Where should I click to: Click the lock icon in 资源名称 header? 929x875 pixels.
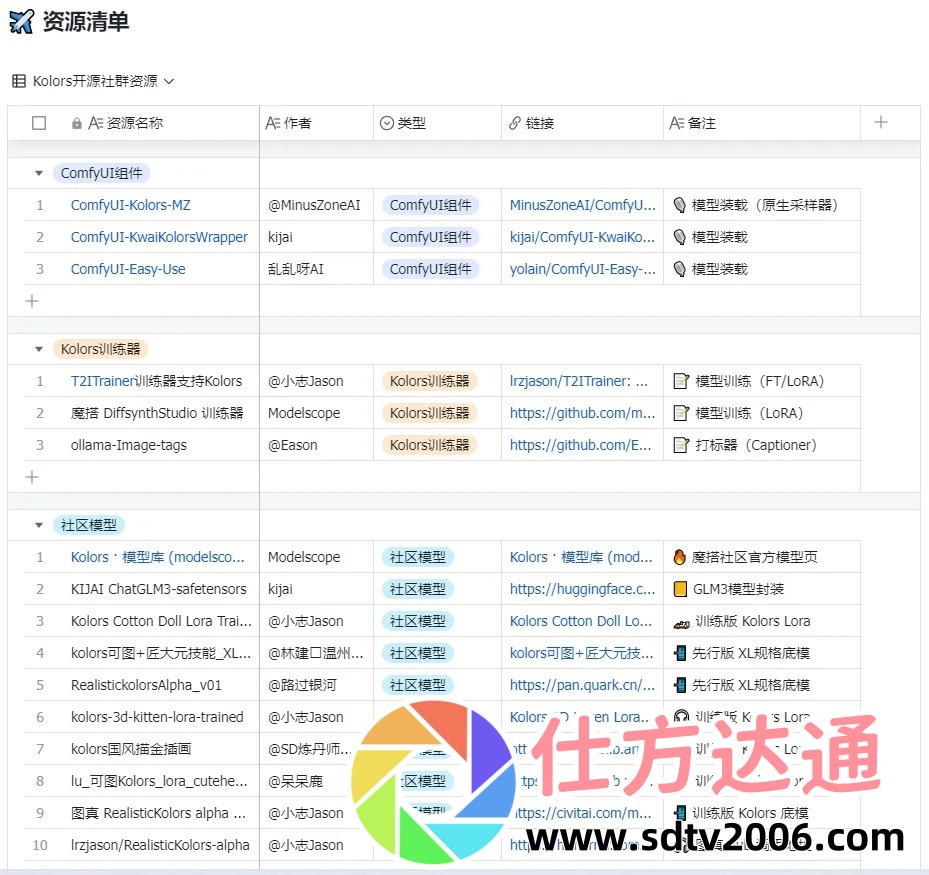click(x=76, y=123)
